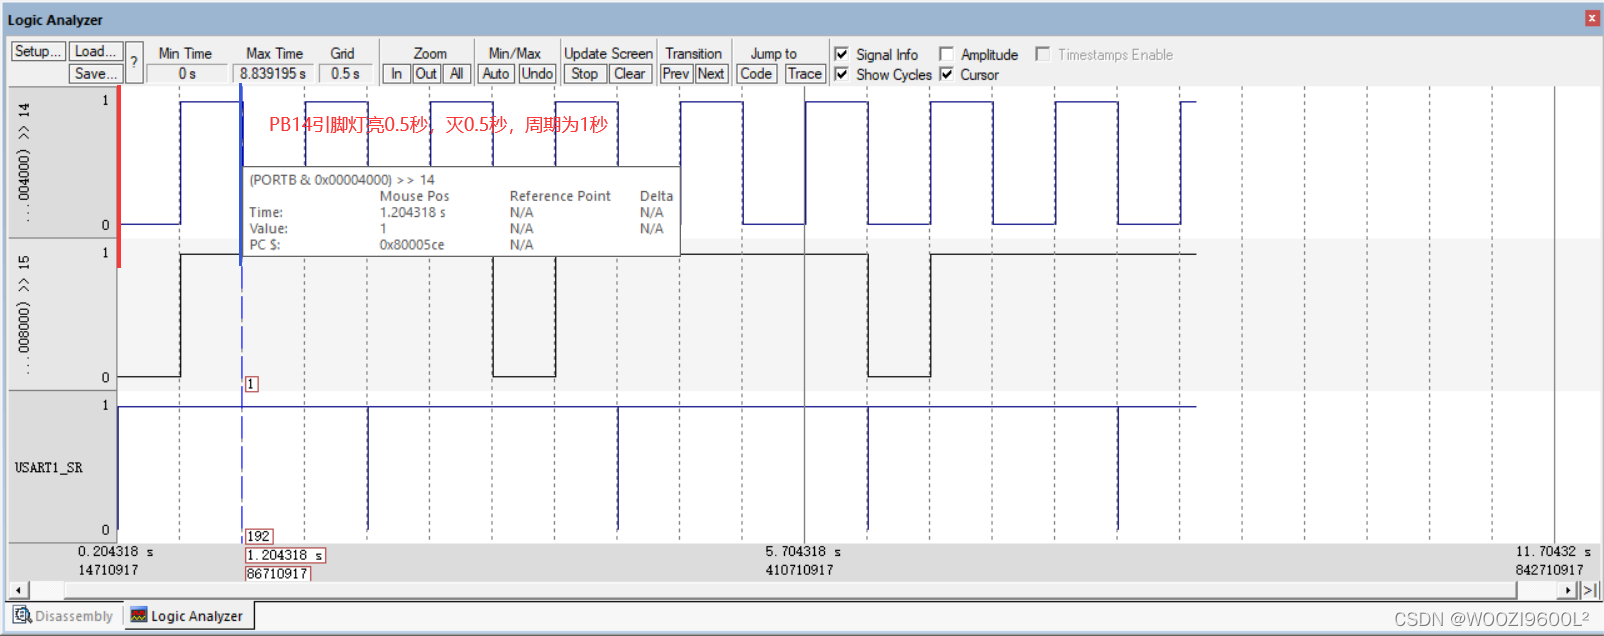Select the PORTB >> 14 signal label
Viewport: 1604px width, 636px height.
coord(24,162)
